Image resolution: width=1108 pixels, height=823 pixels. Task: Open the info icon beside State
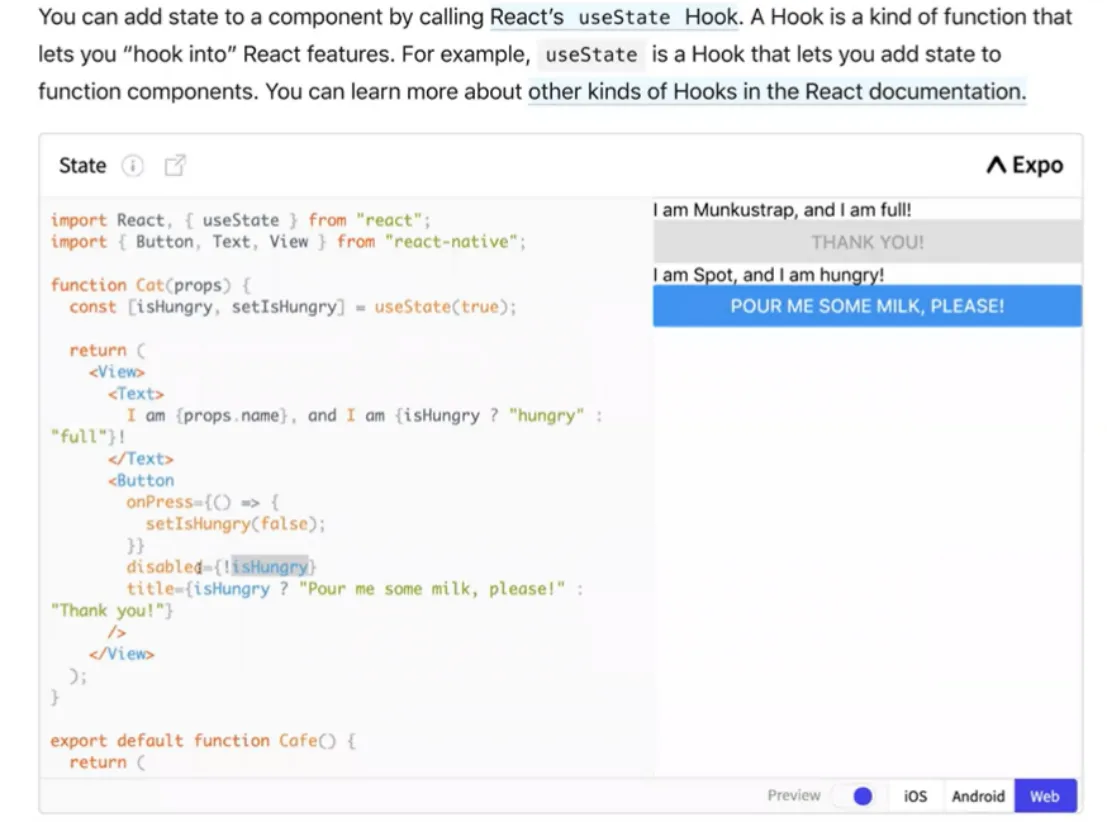pos(133,165)
